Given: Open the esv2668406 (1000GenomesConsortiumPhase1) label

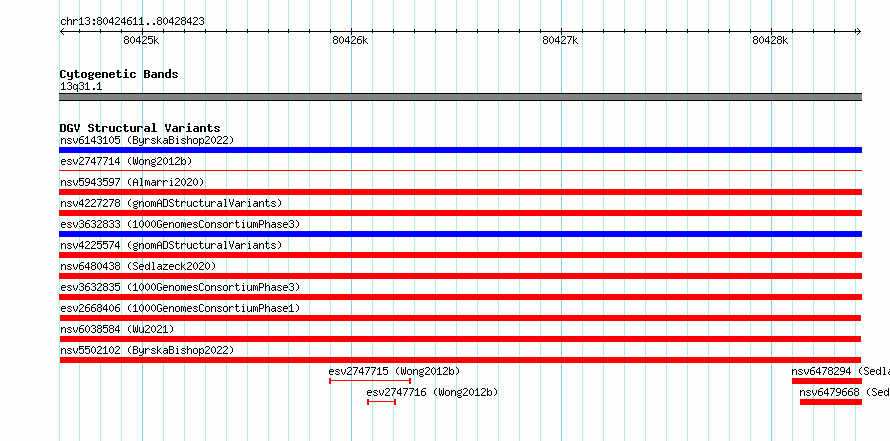Looking at the screenshot, I should [x=180, y=308].
